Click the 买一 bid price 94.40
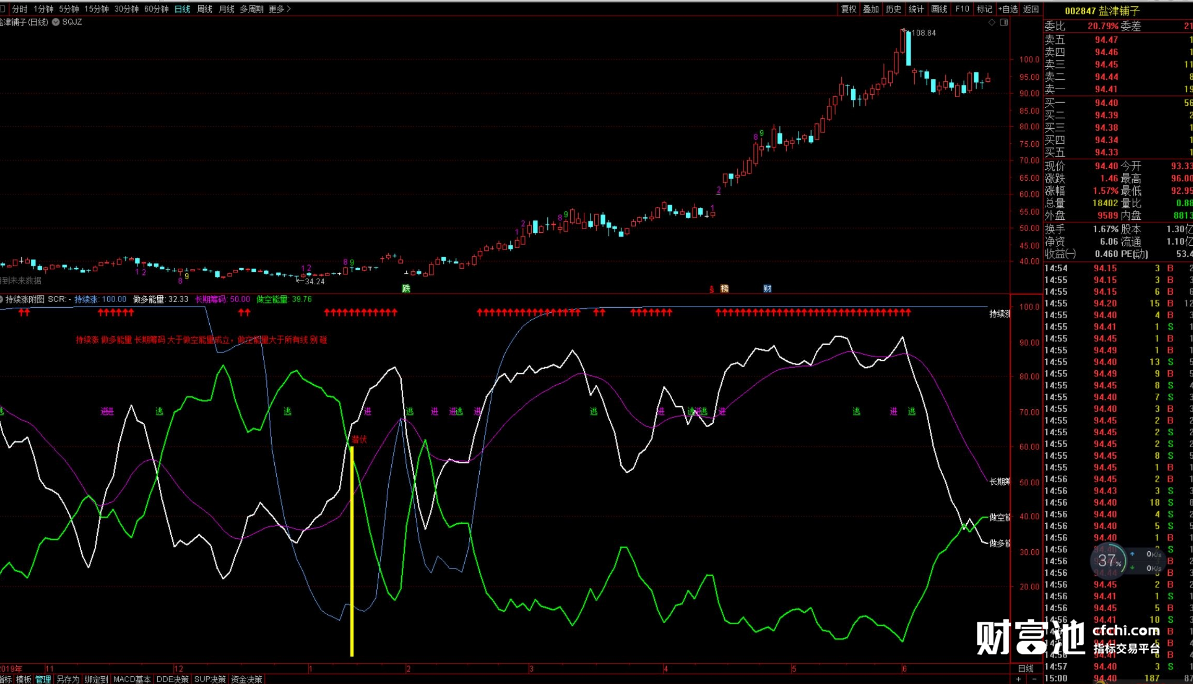Screen dimensions: 1193x684 [x=1106, y=103]
